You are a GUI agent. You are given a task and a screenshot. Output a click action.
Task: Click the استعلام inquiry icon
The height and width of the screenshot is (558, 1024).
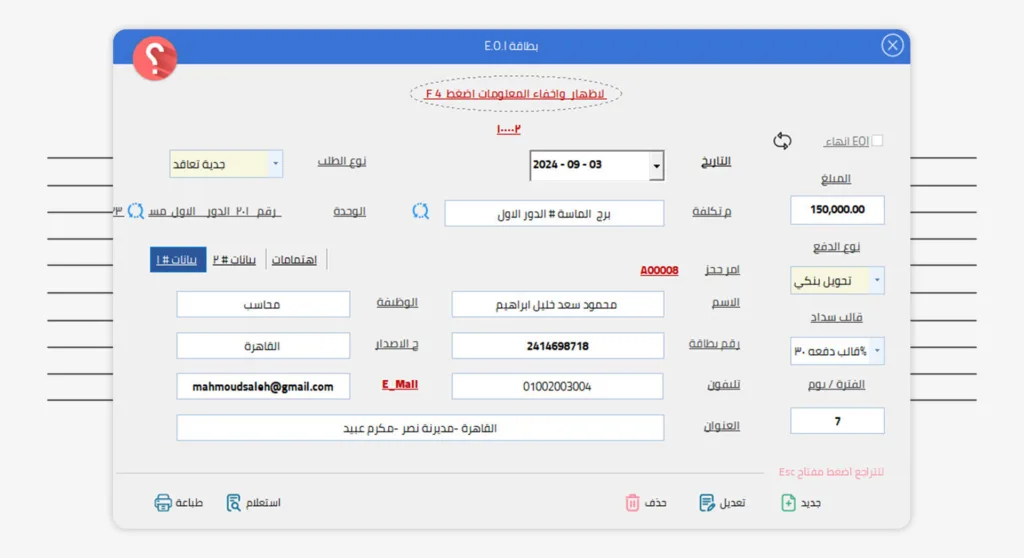(233, 502)
